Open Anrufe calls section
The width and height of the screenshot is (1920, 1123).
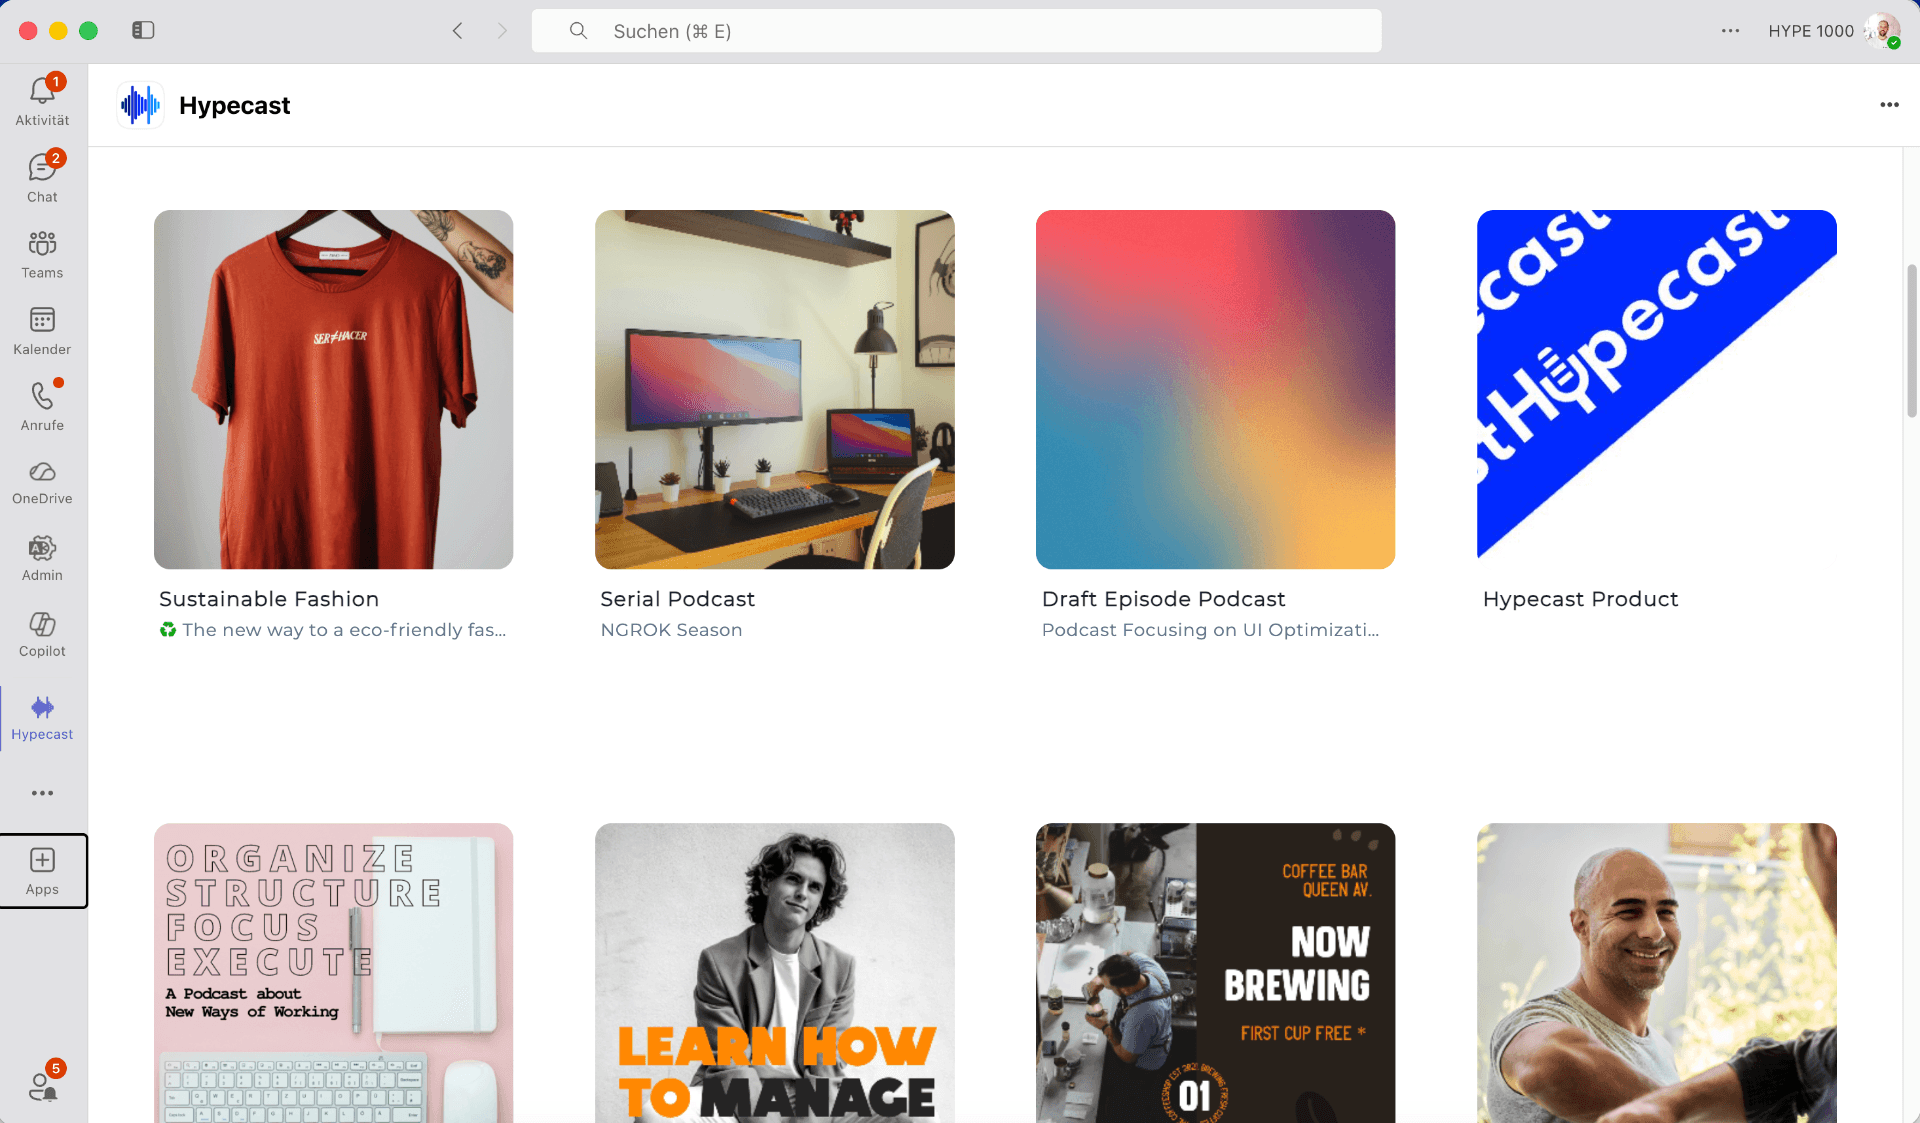[x=42, y=406]
